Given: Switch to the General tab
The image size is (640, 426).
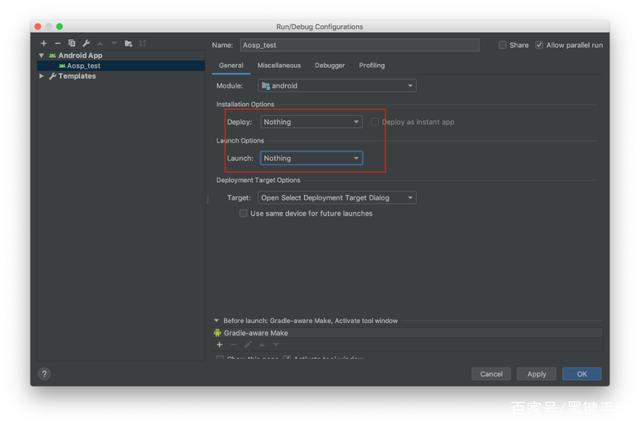Looking at the screenshot, I should (x=231, y=66).
